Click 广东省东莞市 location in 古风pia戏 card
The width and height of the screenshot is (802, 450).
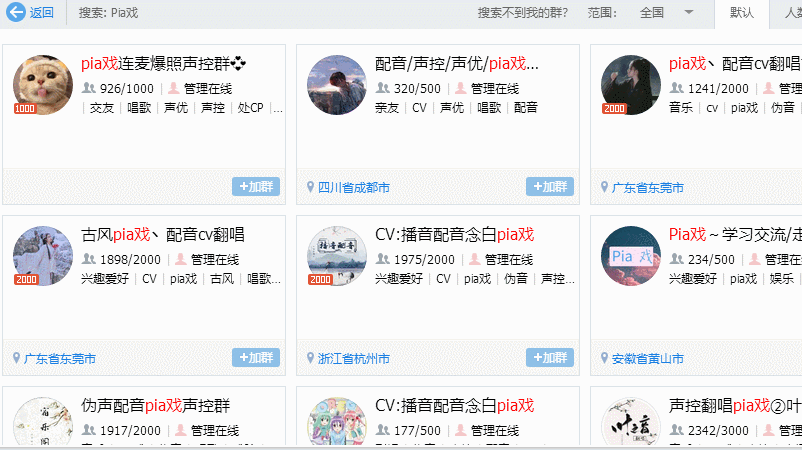click(60, 358)
